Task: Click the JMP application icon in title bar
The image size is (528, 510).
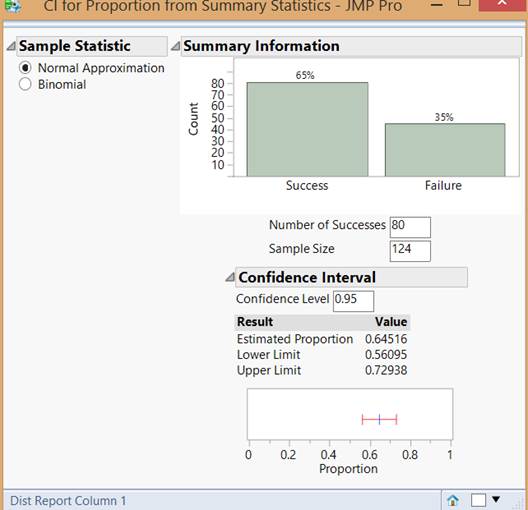Action: point(12,6)
